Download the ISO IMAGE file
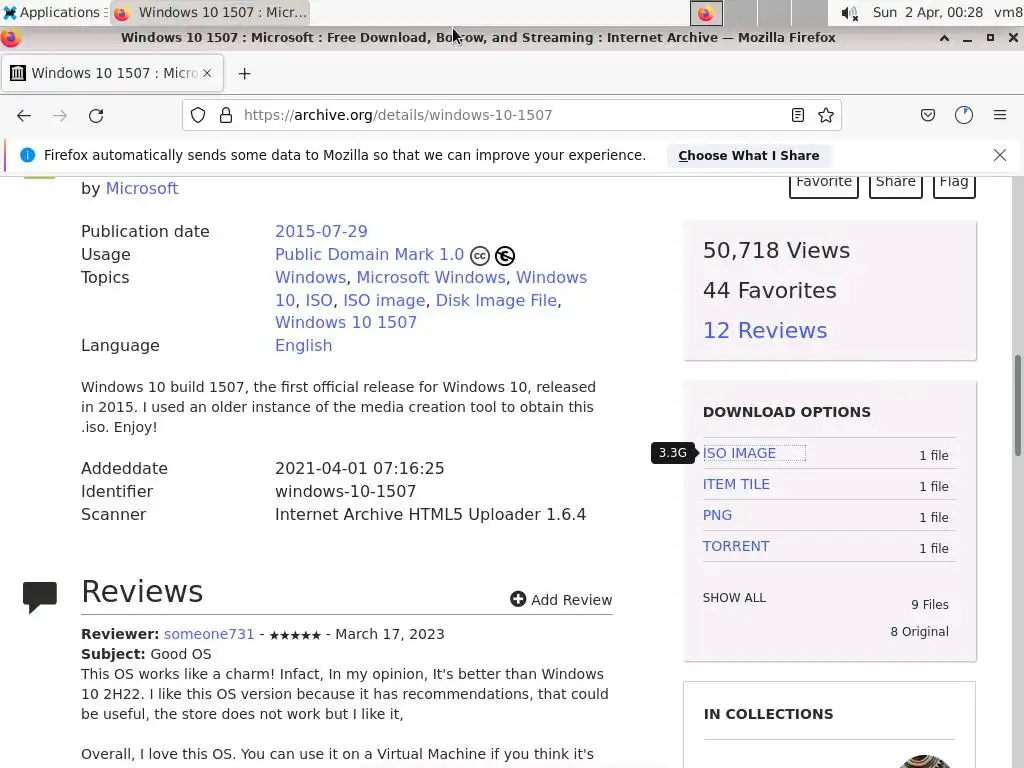This screenshot has height=768, width=1024. [x=739, y=453]
